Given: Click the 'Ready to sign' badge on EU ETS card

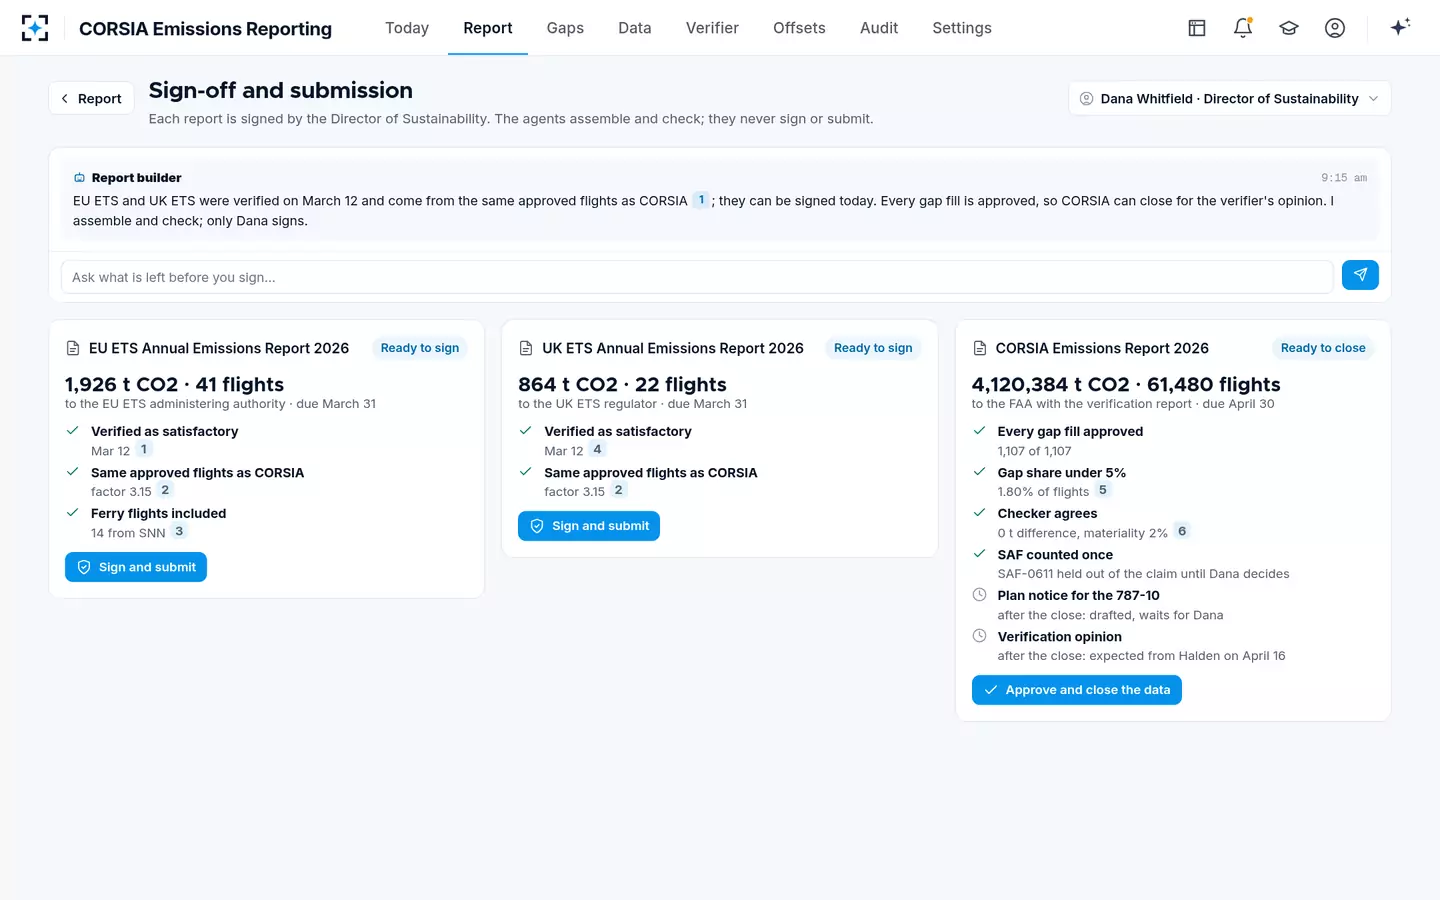Looking at the screenshot, I should pos(420,348).
